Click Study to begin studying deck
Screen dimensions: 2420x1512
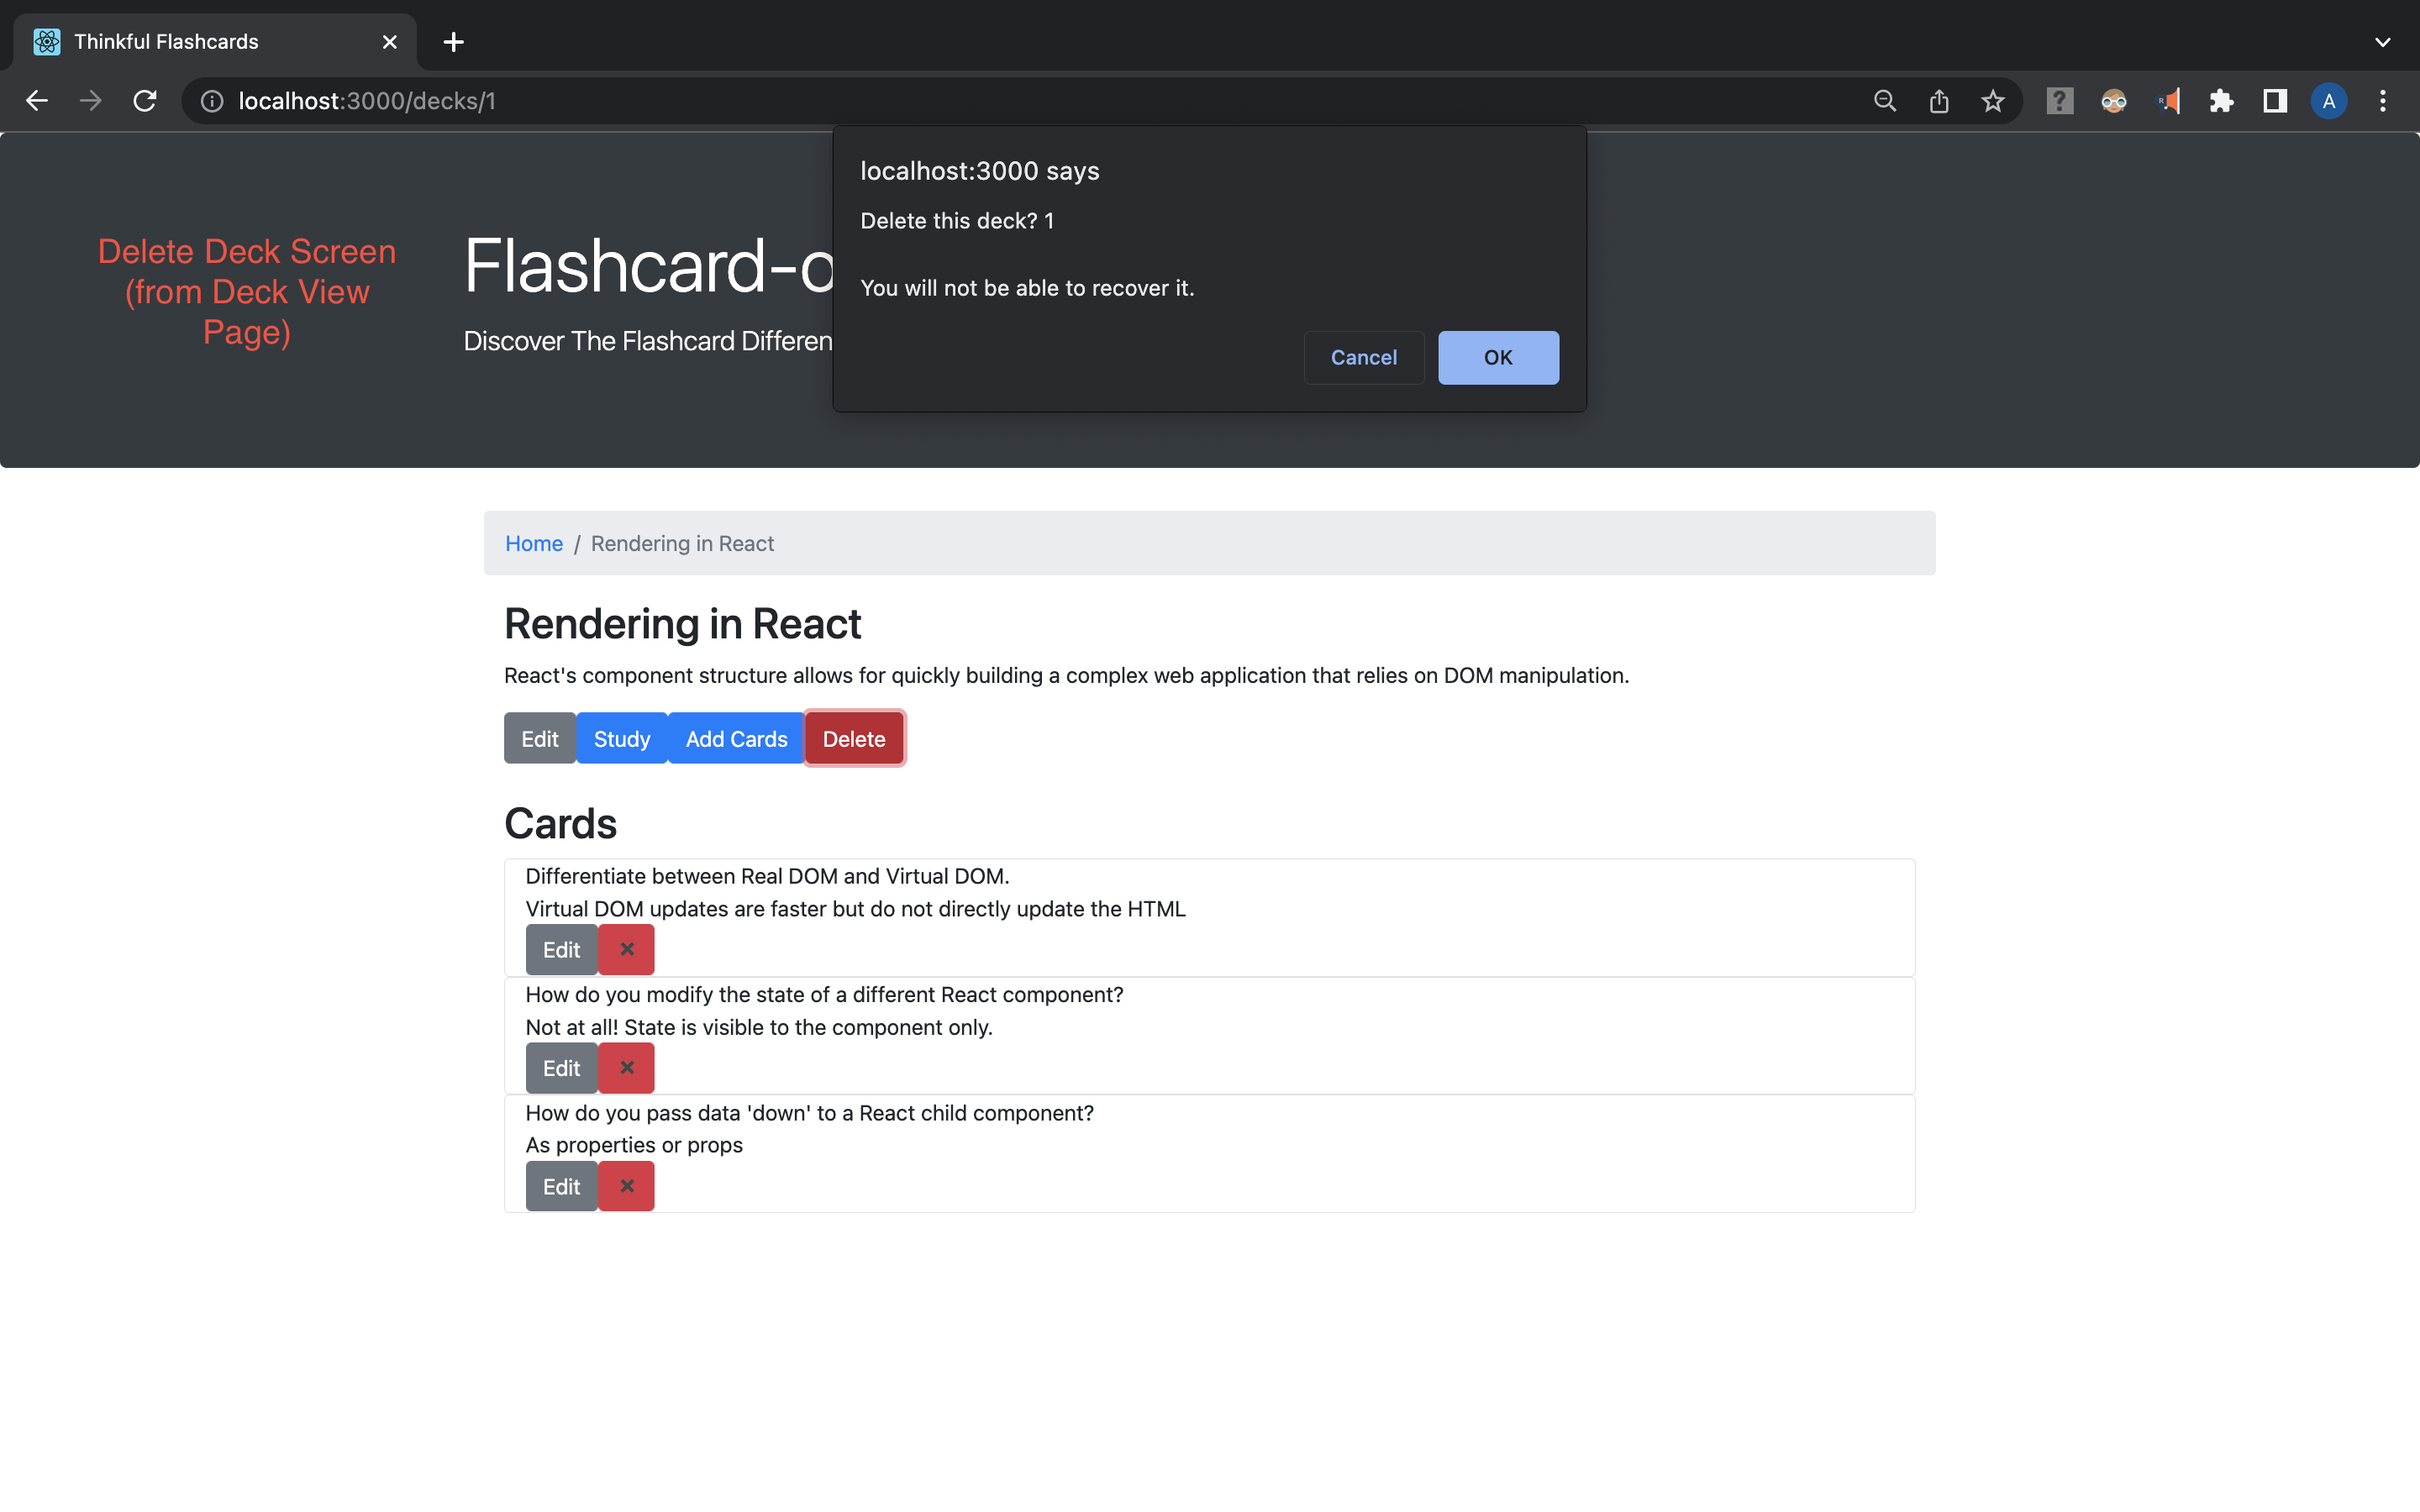[621, 738]
